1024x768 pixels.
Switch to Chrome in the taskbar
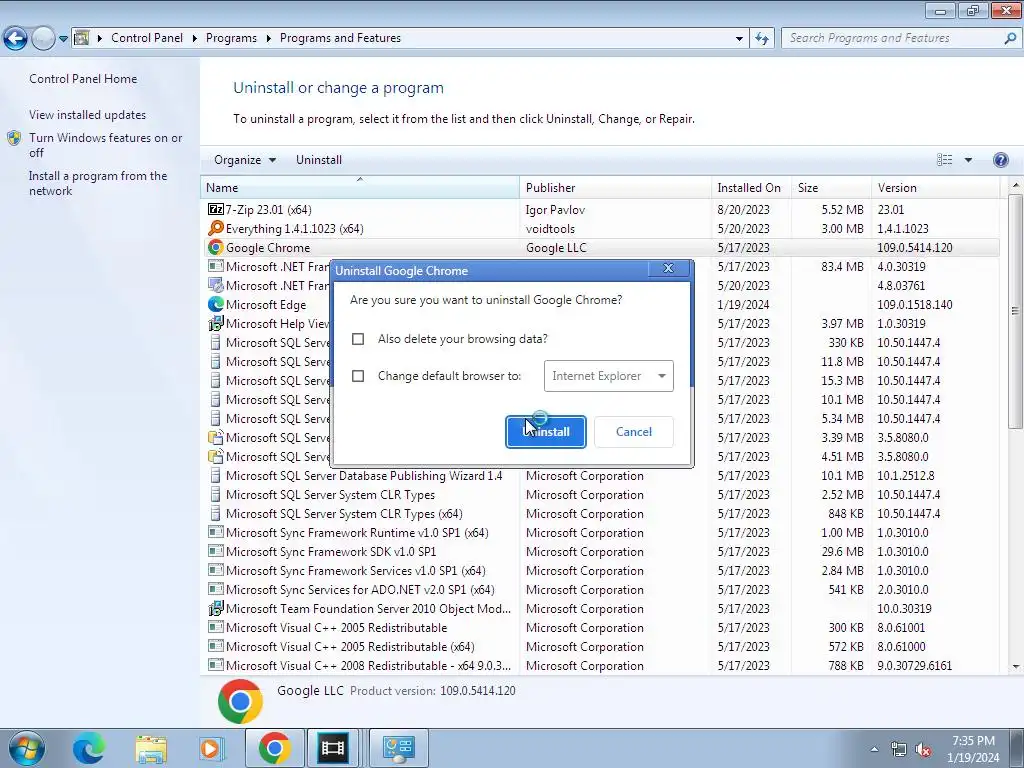[x=274, y=748]
